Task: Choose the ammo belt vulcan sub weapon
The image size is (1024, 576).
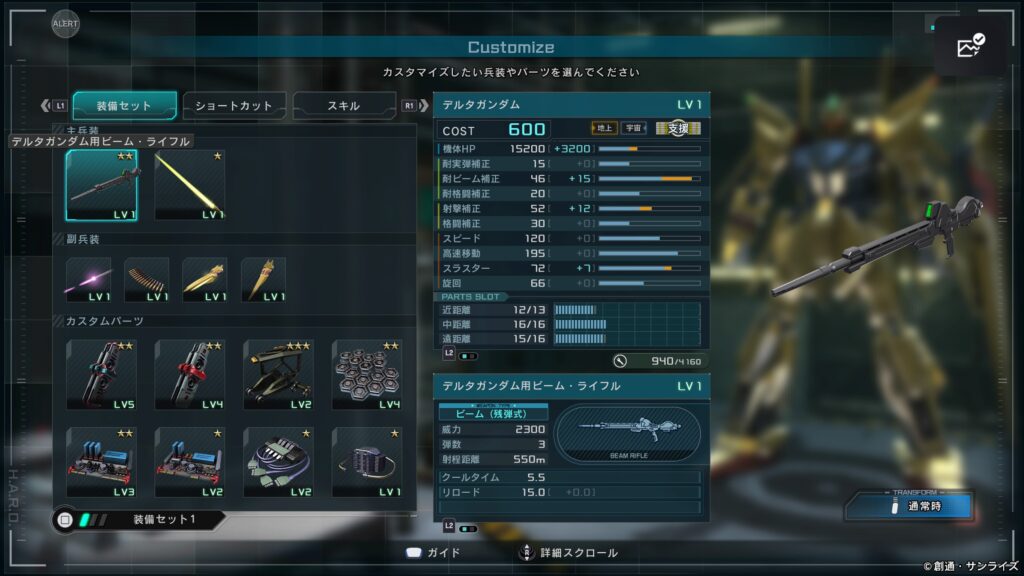Action: (x=147, y=280)
